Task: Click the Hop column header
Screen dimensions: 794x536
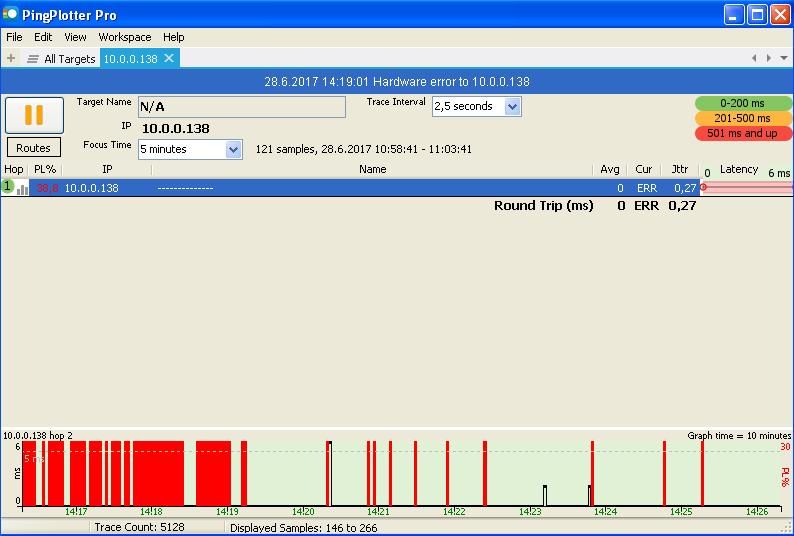Action: [x=14, y=169]
